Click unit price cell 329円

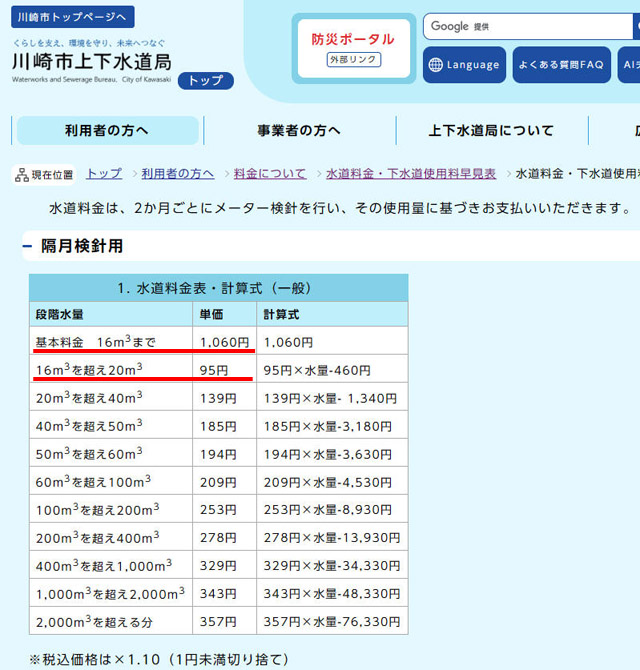224,564
